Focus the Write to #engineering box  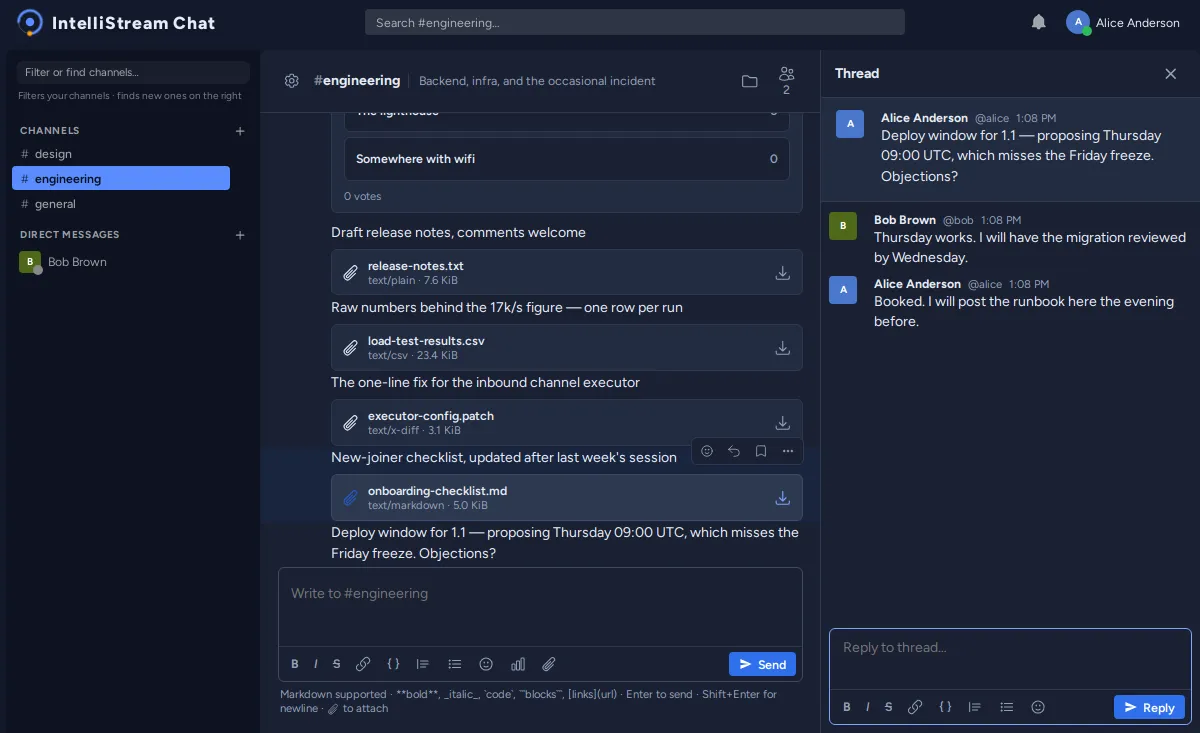pos(540,608)
